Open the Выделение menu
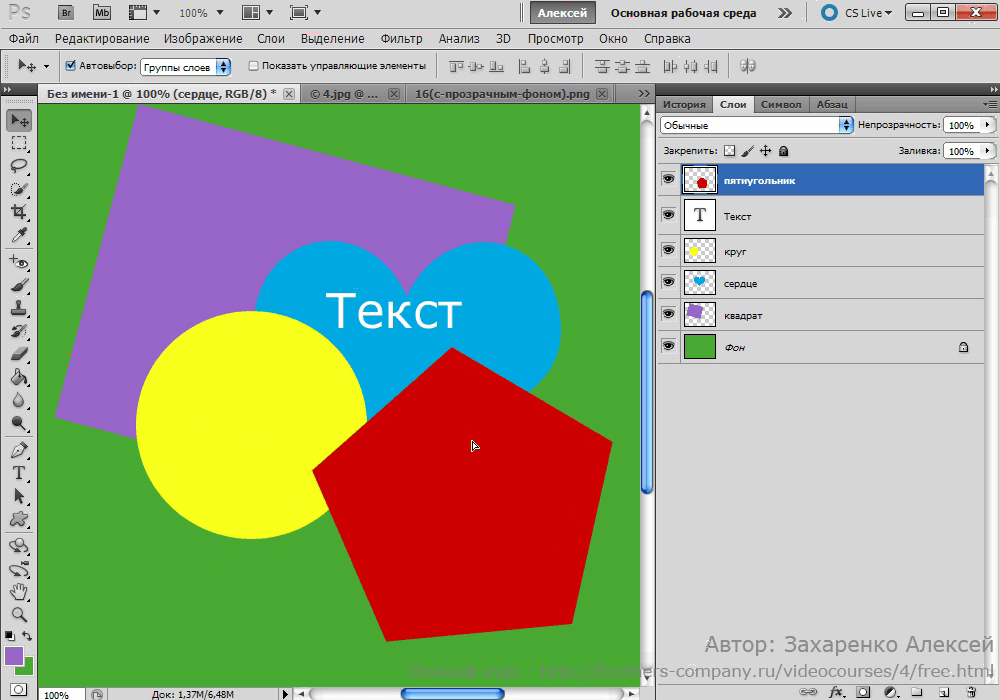The height and width of the screenshot is (700, 1000). (x=332, y=39)
